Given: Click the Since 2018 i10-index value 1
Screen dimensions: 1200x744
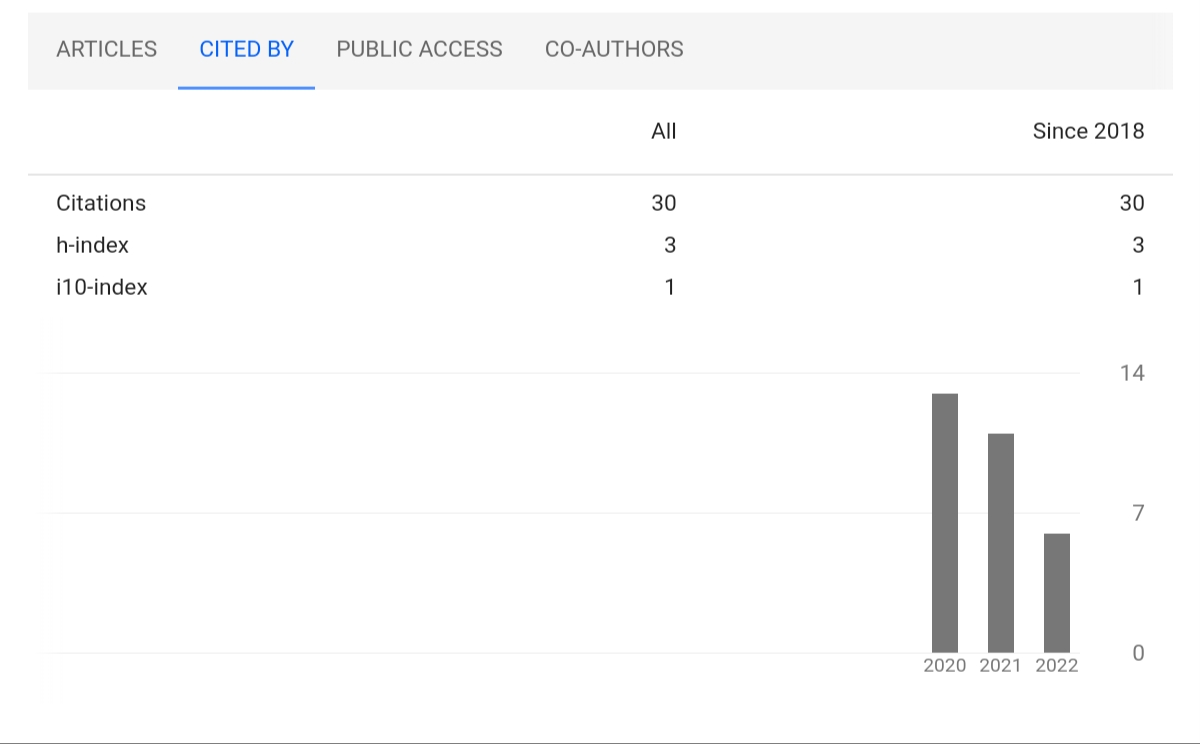Looking at the screenshot, I should (1139, 287).
